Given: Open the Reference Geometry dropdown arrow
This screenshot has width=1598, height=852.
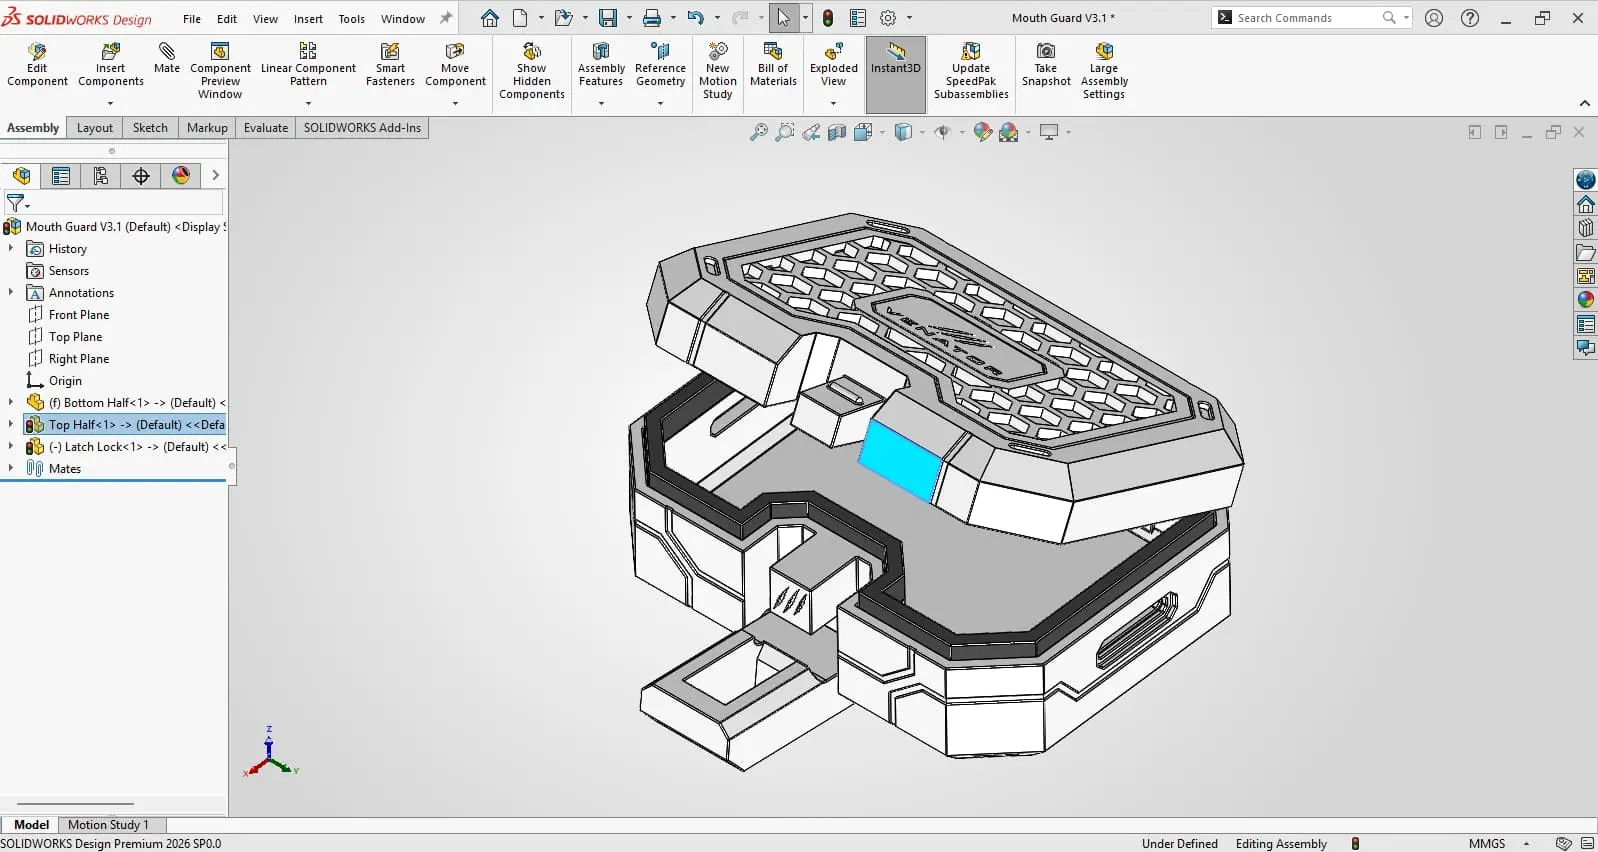Looking at the screenshot, I should point(660,103).
